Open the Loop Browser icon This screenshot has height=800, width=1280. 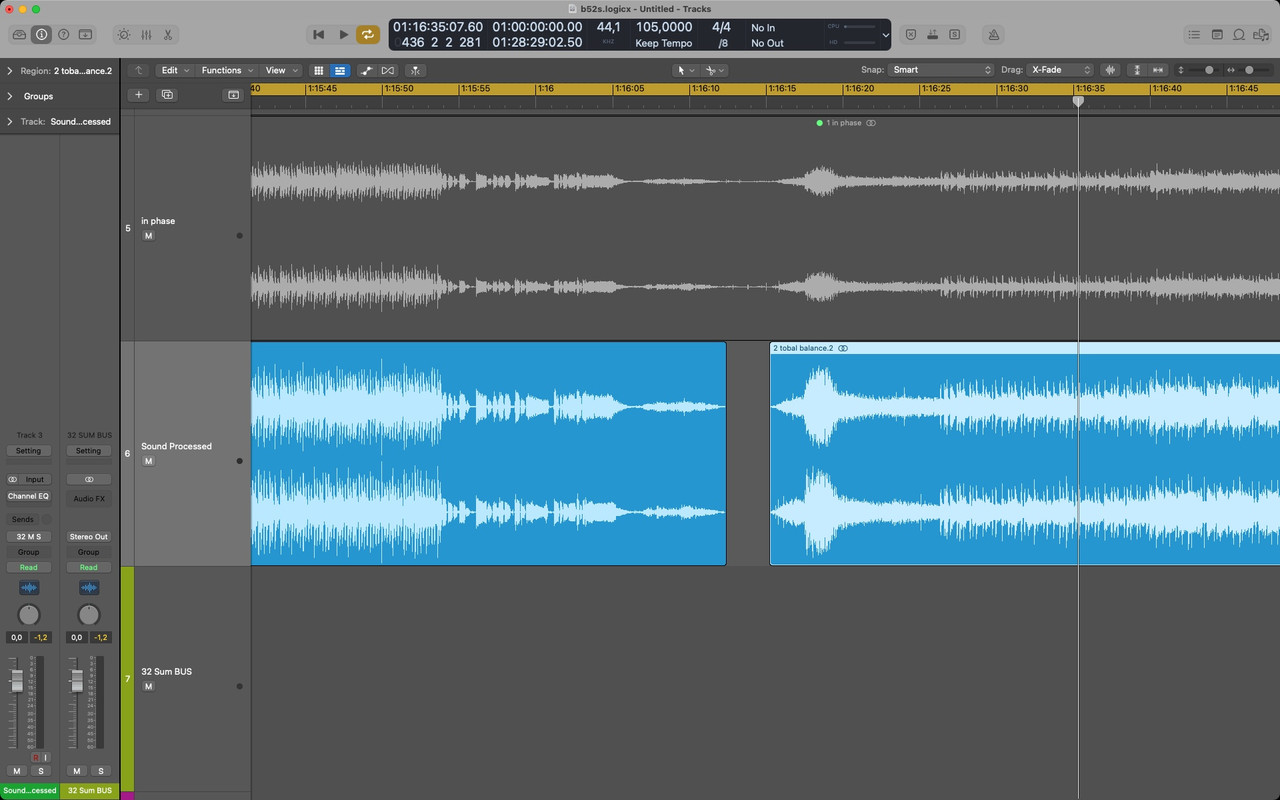pyautogui.click(x=1239, y=34)
